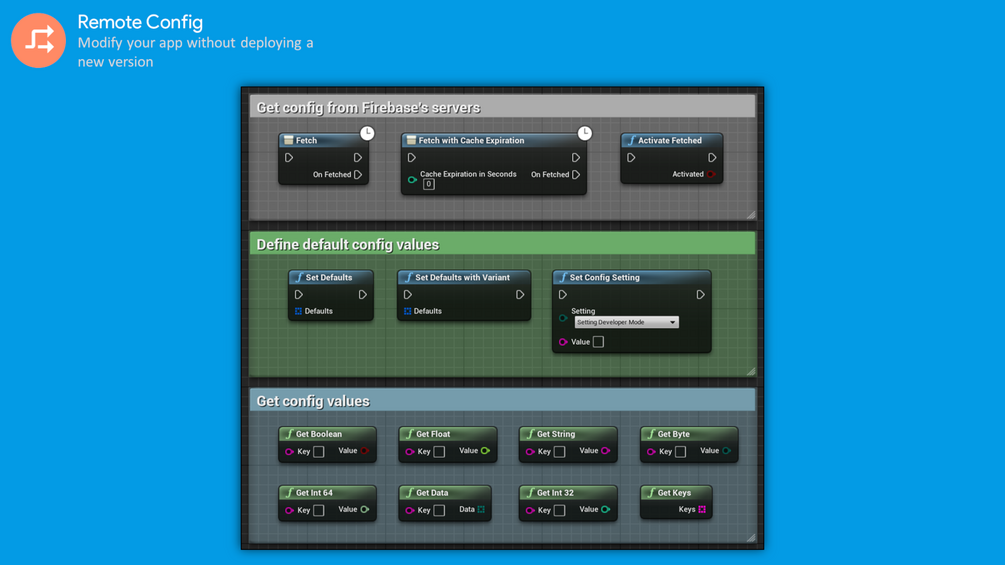This screenshot has width=1005, height=565.
Task: Click Key input box on Get Byte
Action: pos(681,452)
